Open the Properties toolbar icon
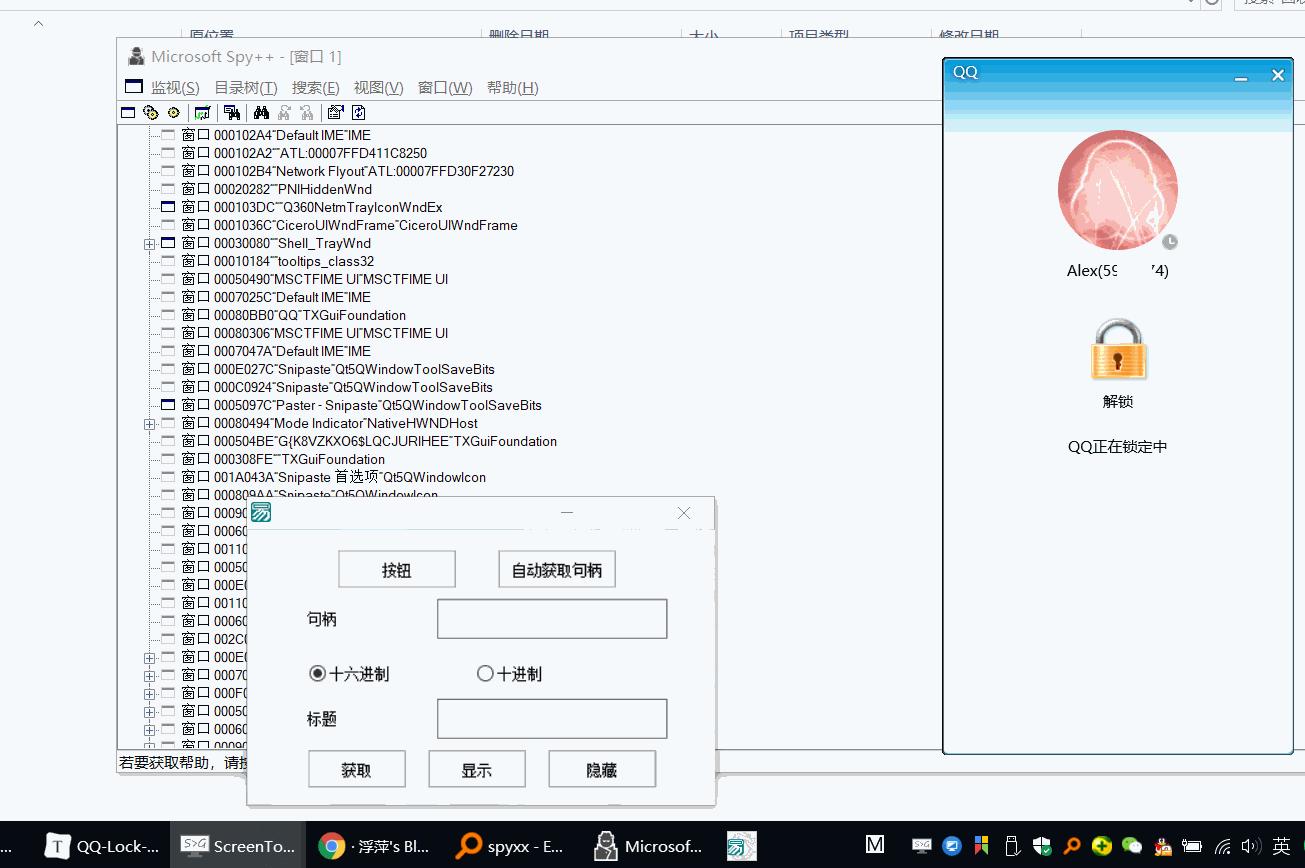This screenshot has width=1305, height=868. tap(335, 112)
